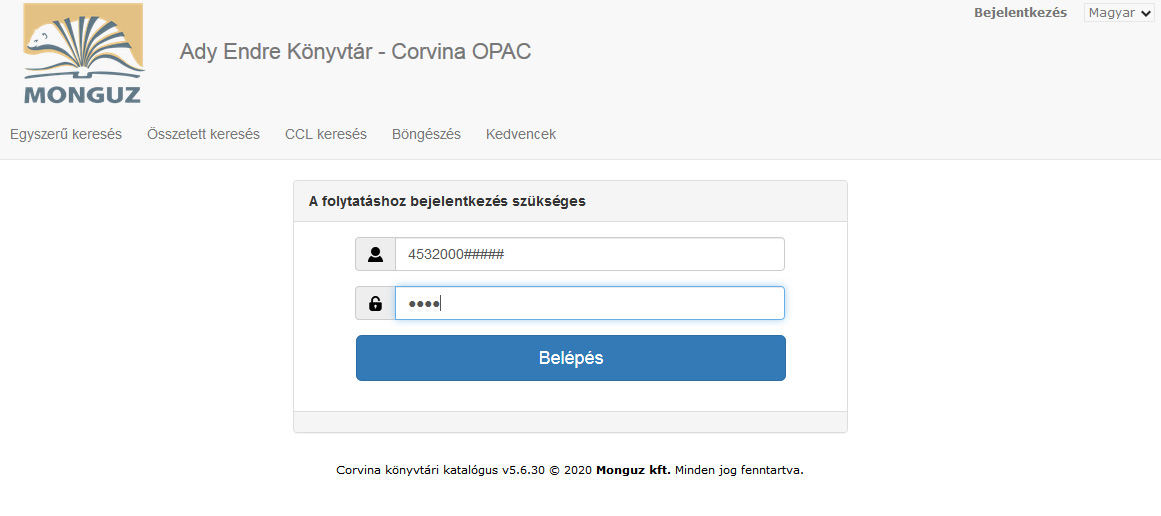Go to Összetett keresés
This screenshot has height=516, width=1161.
tap(204, 134)
